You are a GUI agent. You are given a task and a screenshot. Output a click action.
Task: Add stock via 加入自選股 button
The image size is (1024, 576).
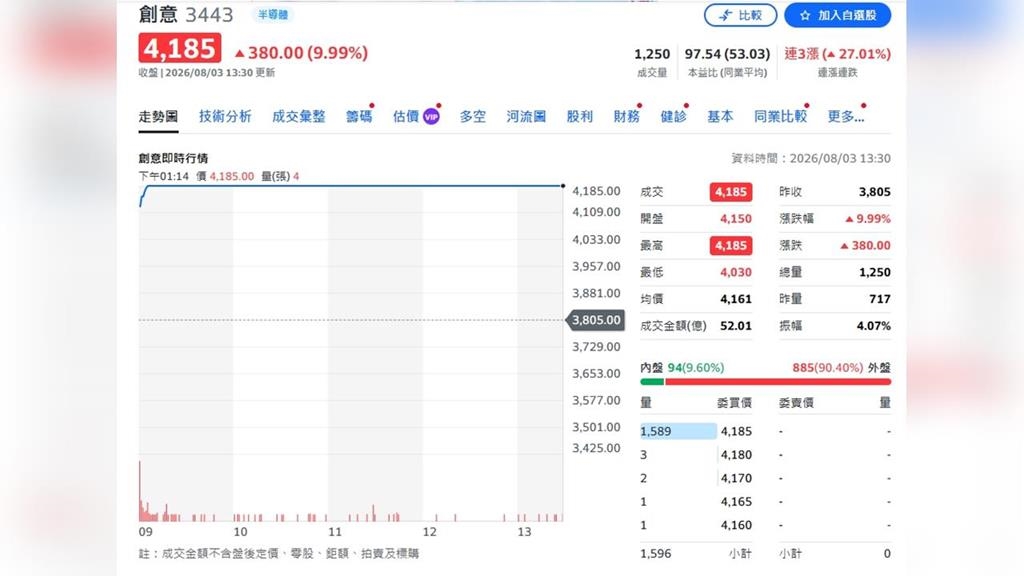pos(837,15)
